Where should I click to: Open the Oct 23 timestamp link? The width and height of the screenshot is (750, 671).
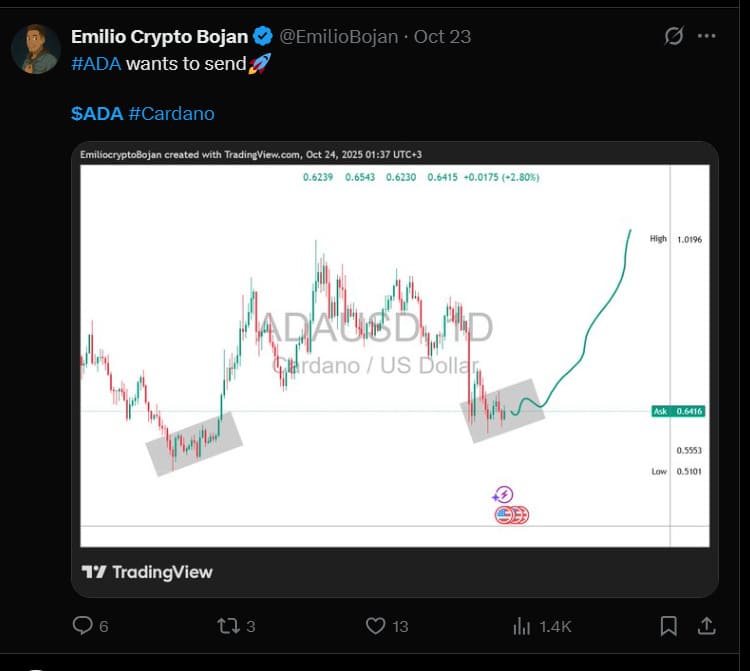click(x=442, y=37)
